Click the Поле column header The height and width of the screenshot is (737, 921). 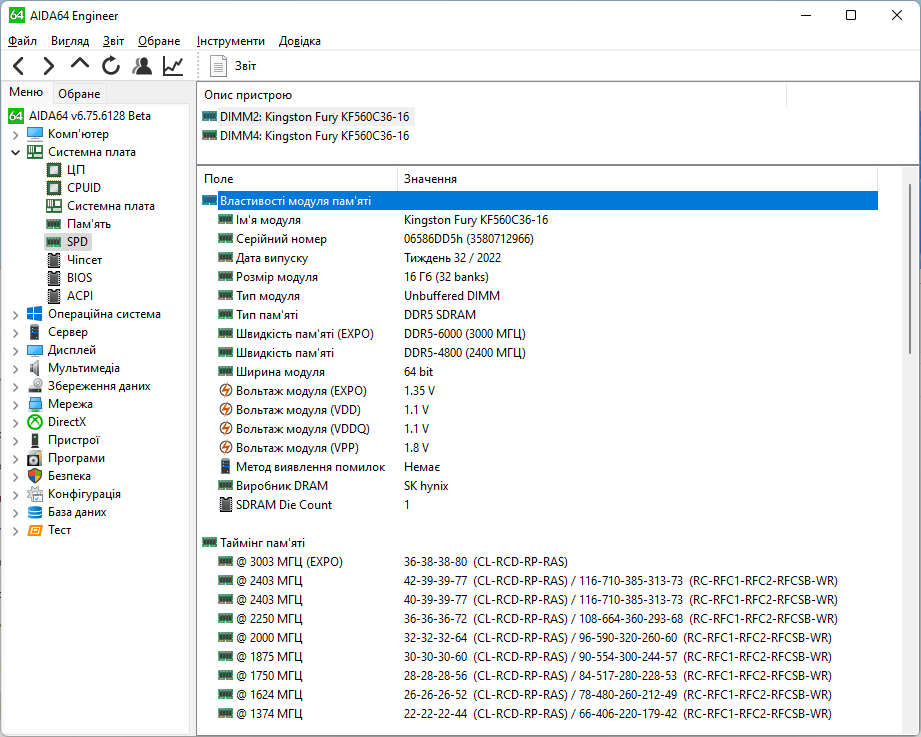point(298,179)
